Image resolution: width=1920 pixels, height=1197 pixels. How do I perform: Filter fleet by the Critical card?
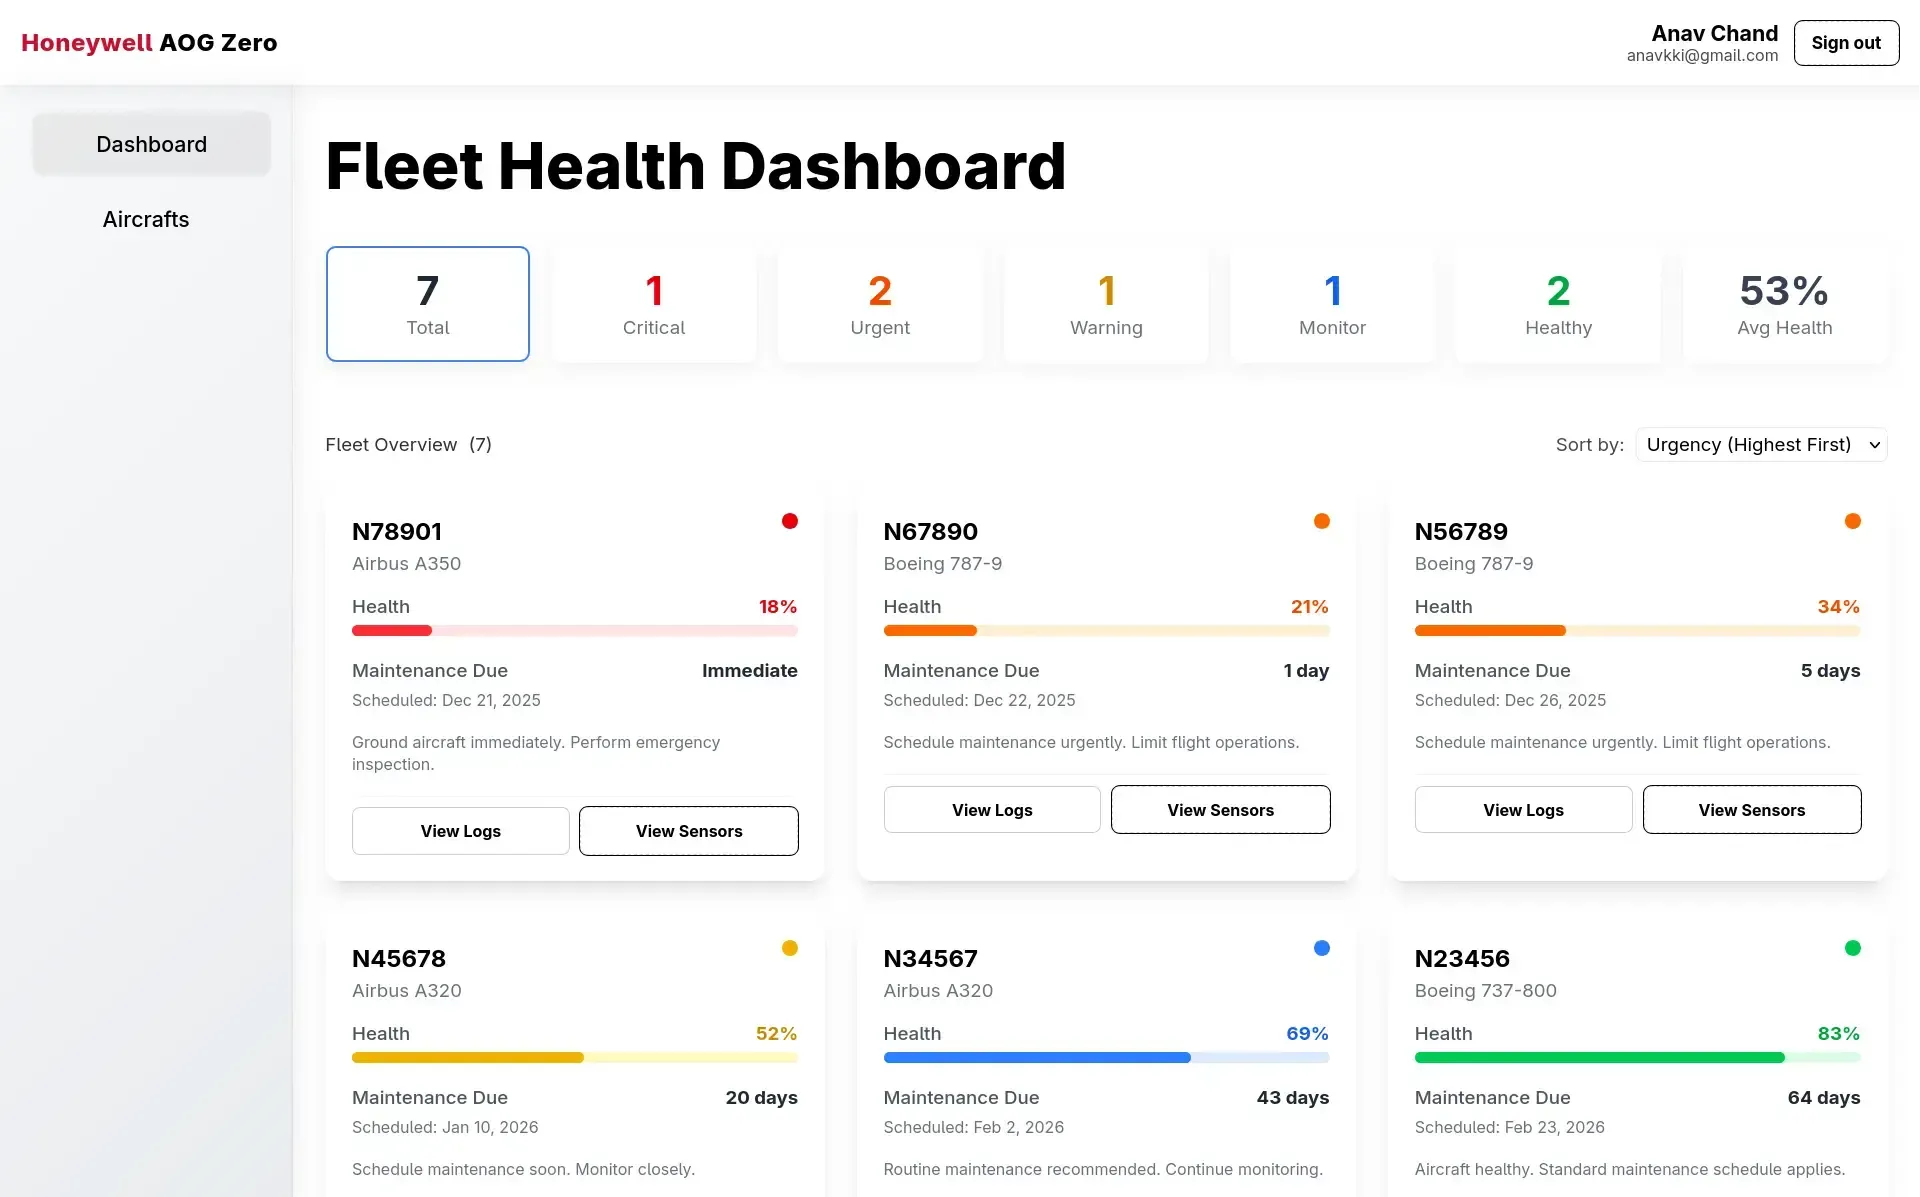pos(654,304)
